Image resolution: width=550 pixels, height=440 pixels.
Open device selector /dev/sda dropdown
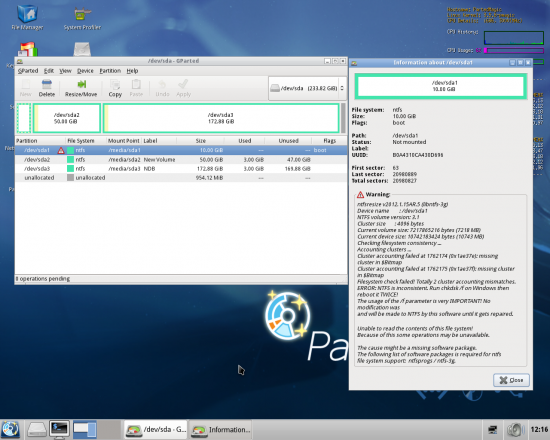(x=307, y=88)
